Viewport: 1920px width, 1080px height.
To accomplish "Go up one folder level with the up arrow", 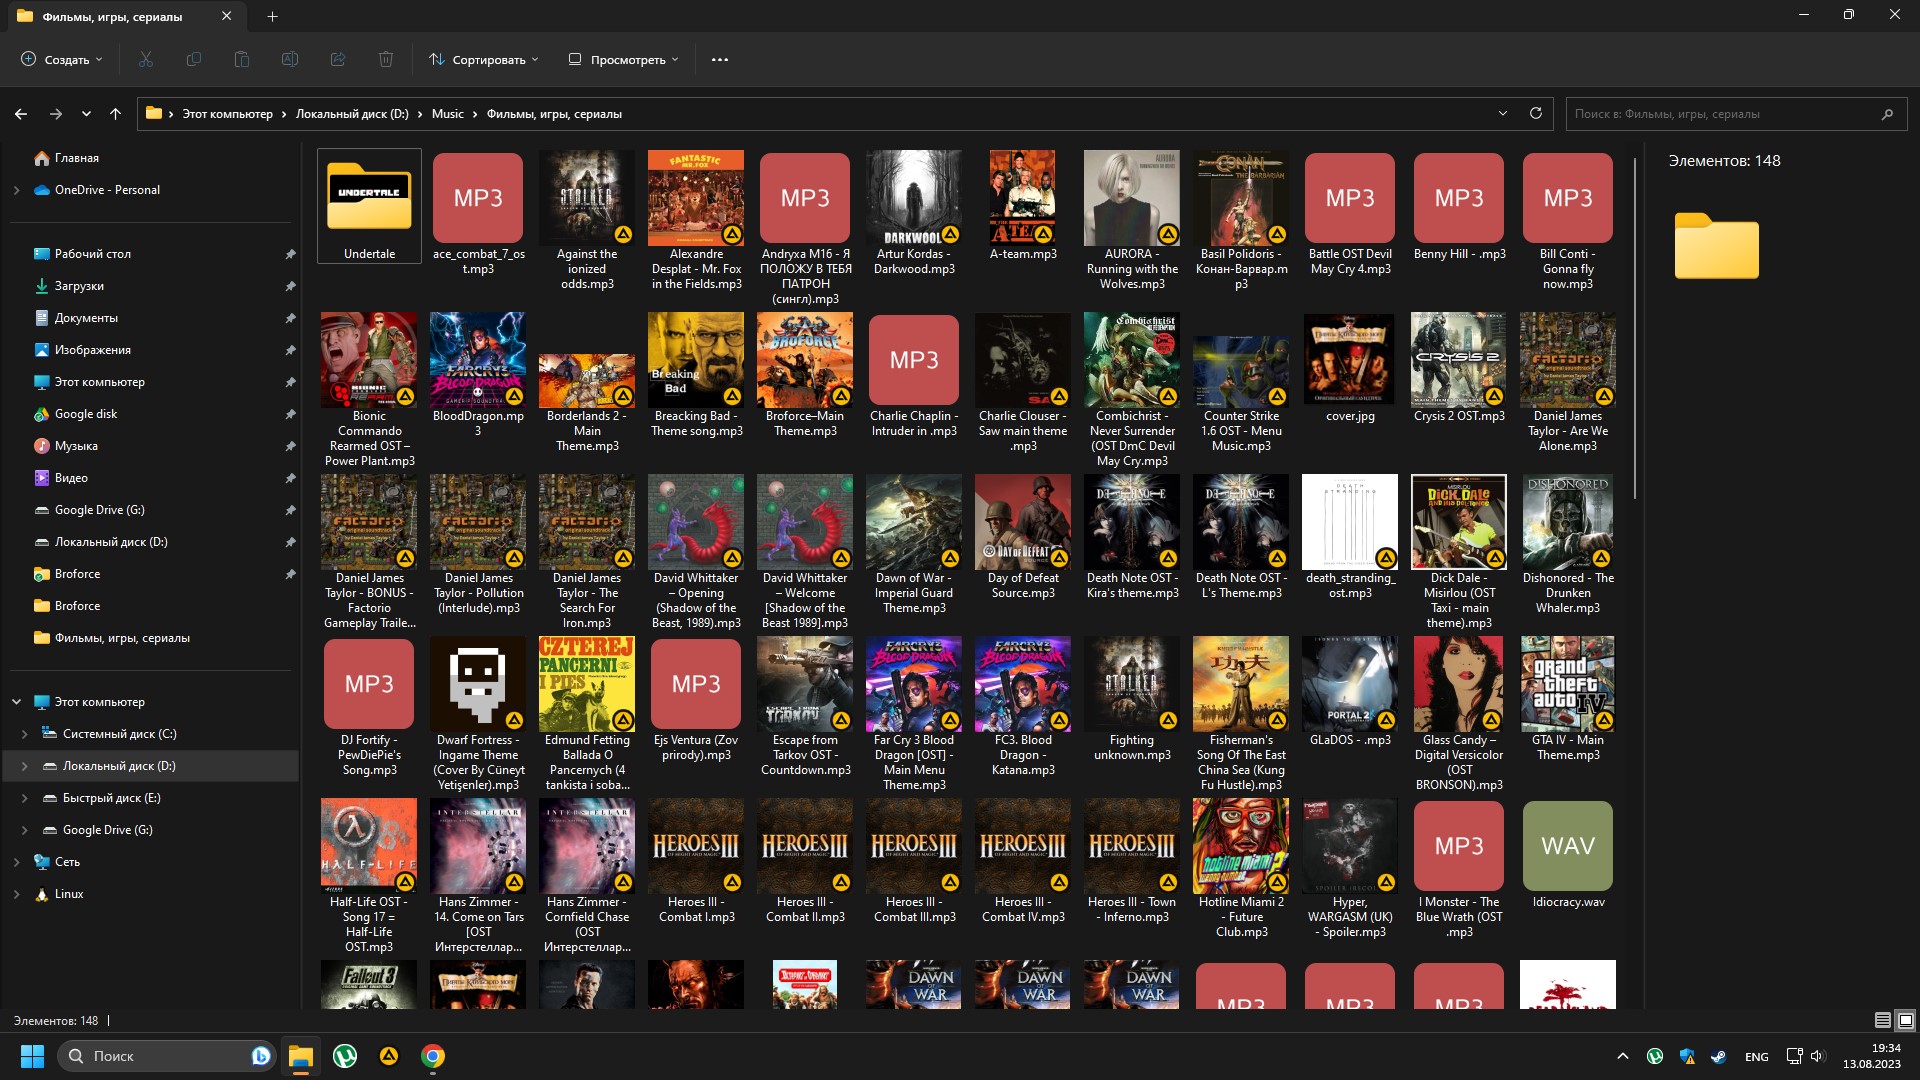I will (116, 114).
